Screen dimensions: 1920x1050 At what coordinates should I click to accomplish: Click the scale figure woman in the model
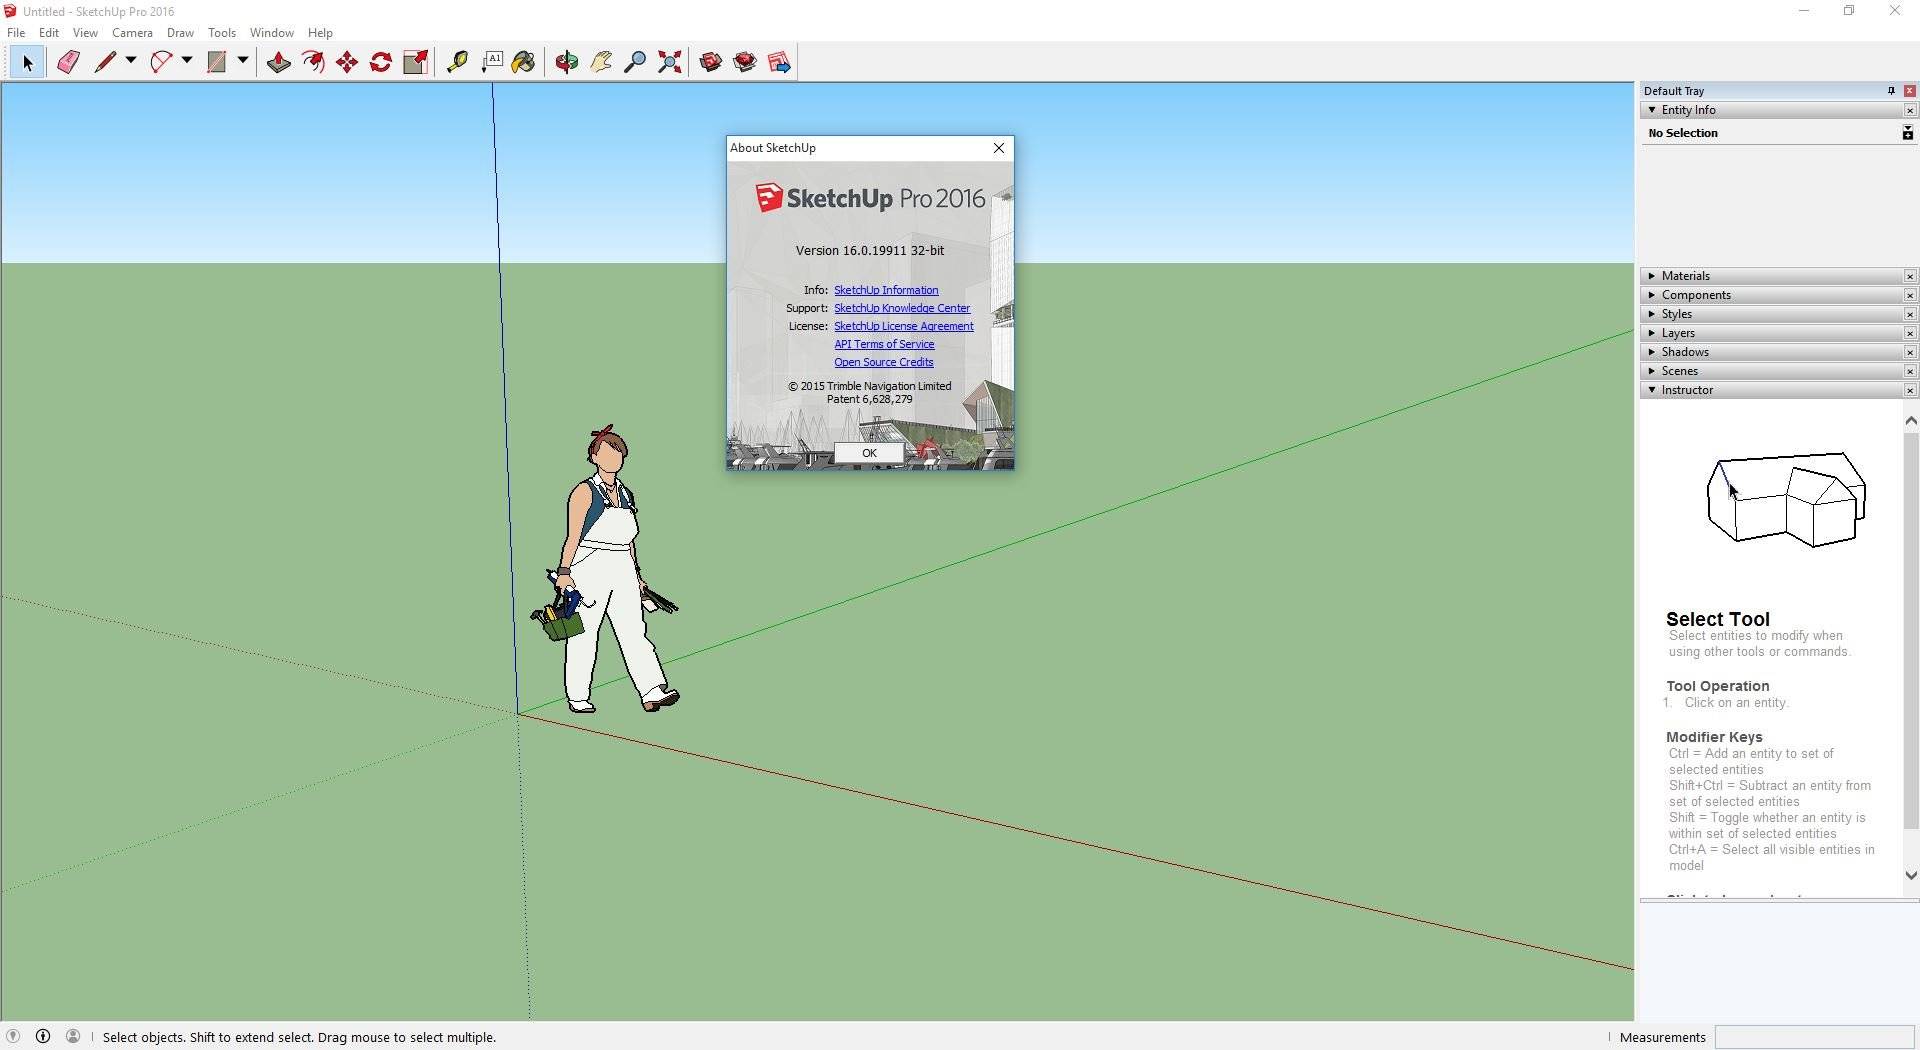606,570
